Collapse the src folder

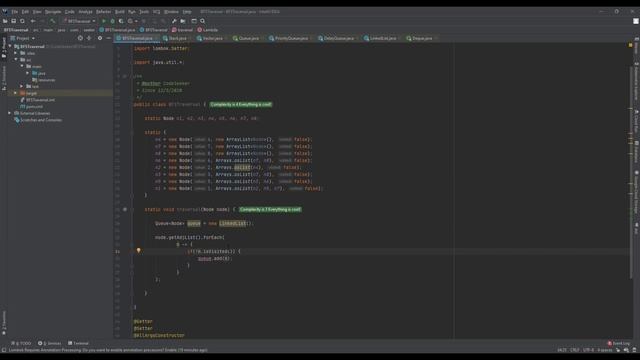16,60
